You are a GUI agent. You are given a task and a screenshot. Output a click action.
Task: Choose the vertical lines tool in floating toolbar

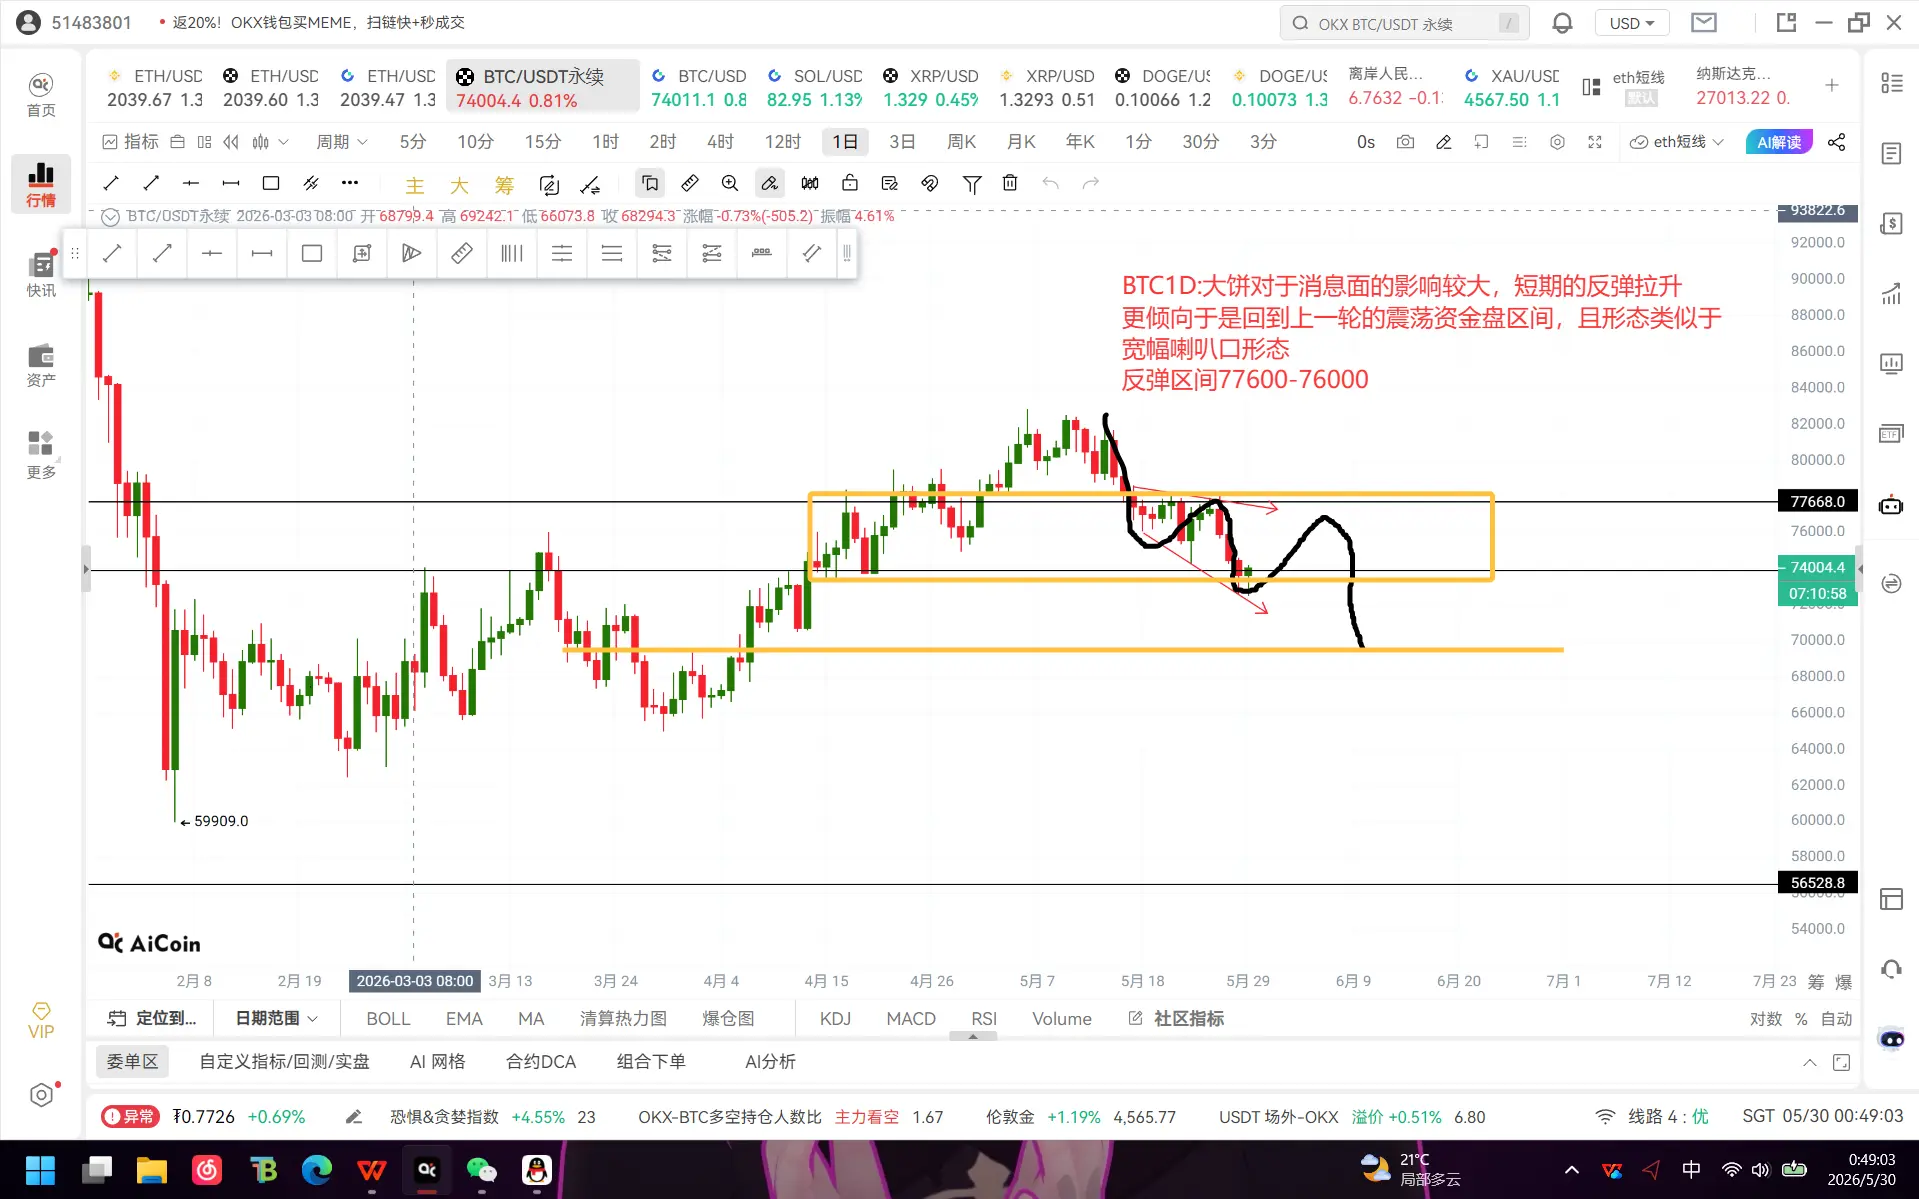tap(512, 253)
